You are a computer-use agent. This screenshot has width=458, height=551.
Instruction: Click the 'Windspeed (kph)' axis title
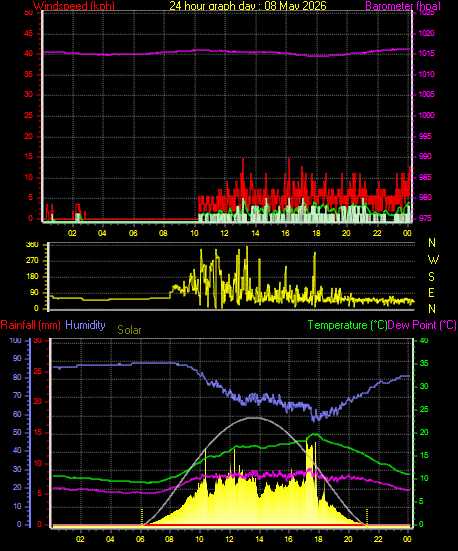pyautogui.click(x=74, y=6)
